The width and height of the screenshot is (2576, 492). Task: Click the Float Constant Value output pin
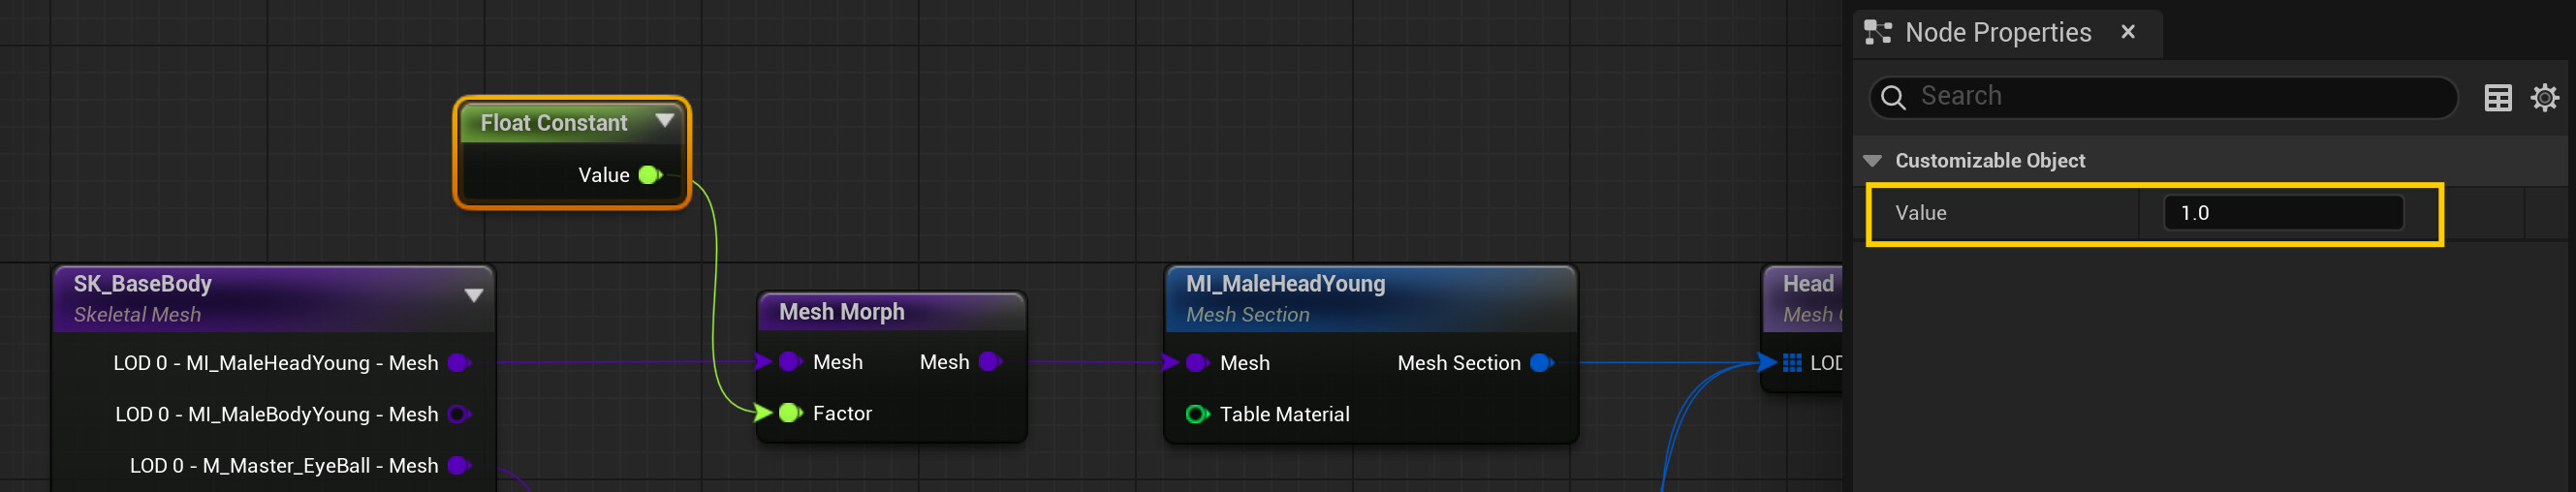point(650,175)
